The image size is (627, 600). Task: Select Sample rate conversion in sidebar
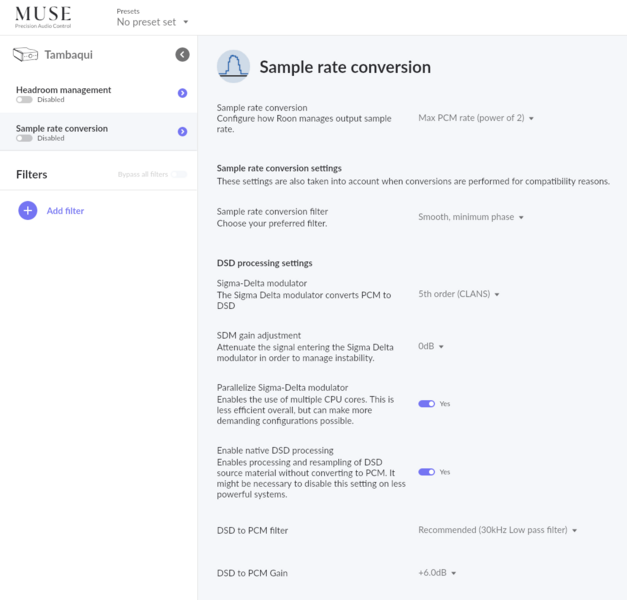click(x=62, y=129)
